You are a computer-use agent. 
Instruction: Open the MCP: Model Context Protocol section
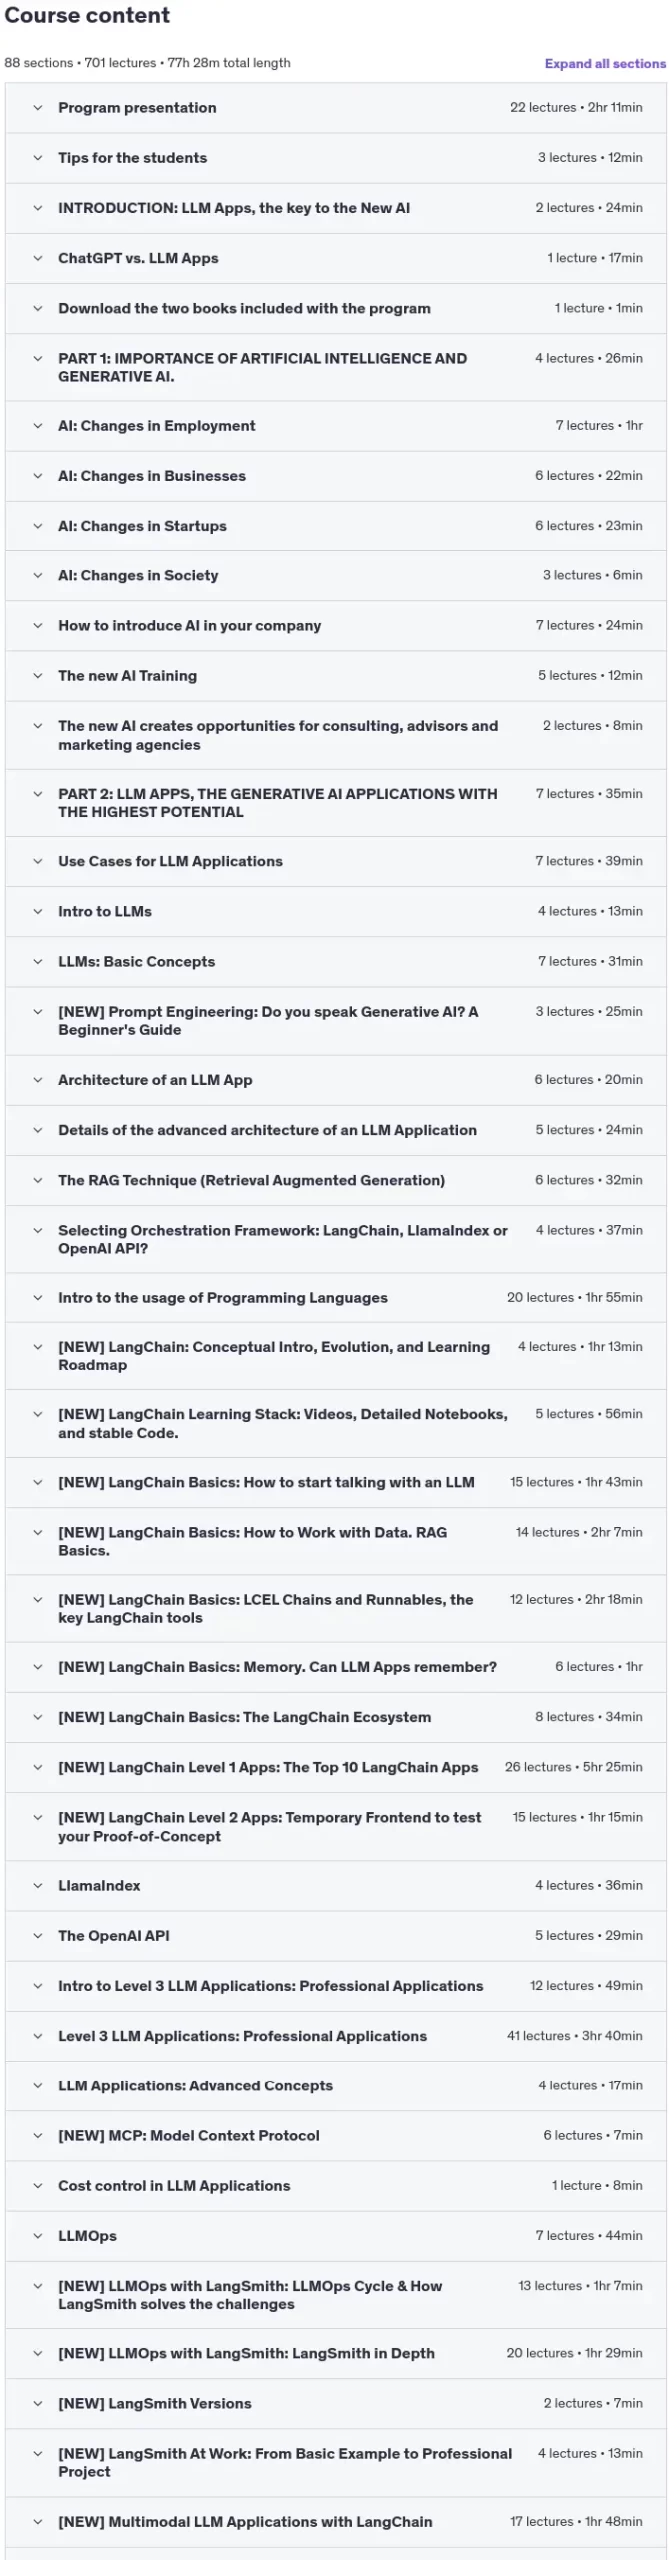click(x=189, y=2135)
